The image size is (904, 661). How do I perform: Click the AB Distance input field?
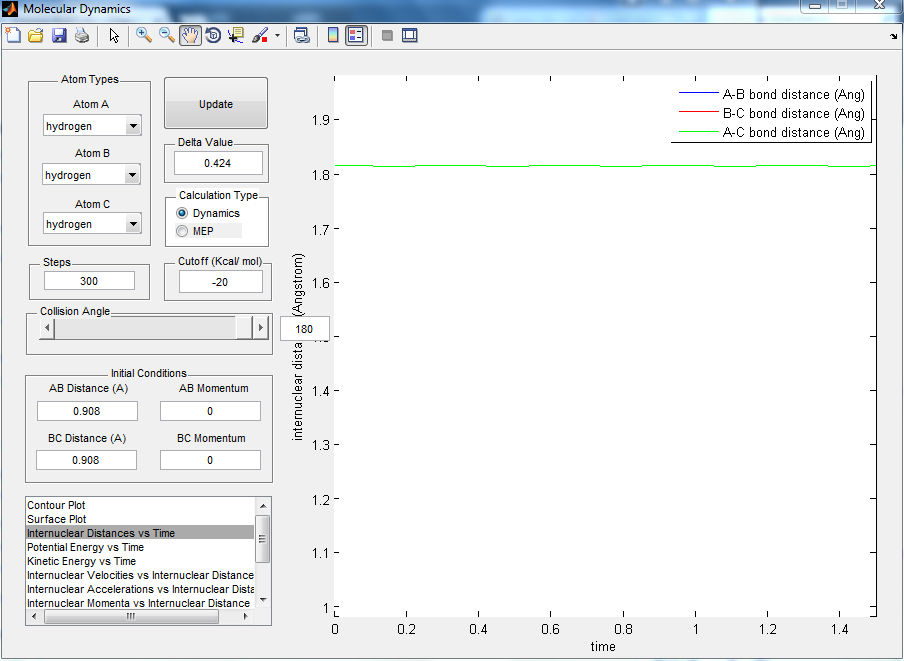pyautogui.click(x=87, y=411)
